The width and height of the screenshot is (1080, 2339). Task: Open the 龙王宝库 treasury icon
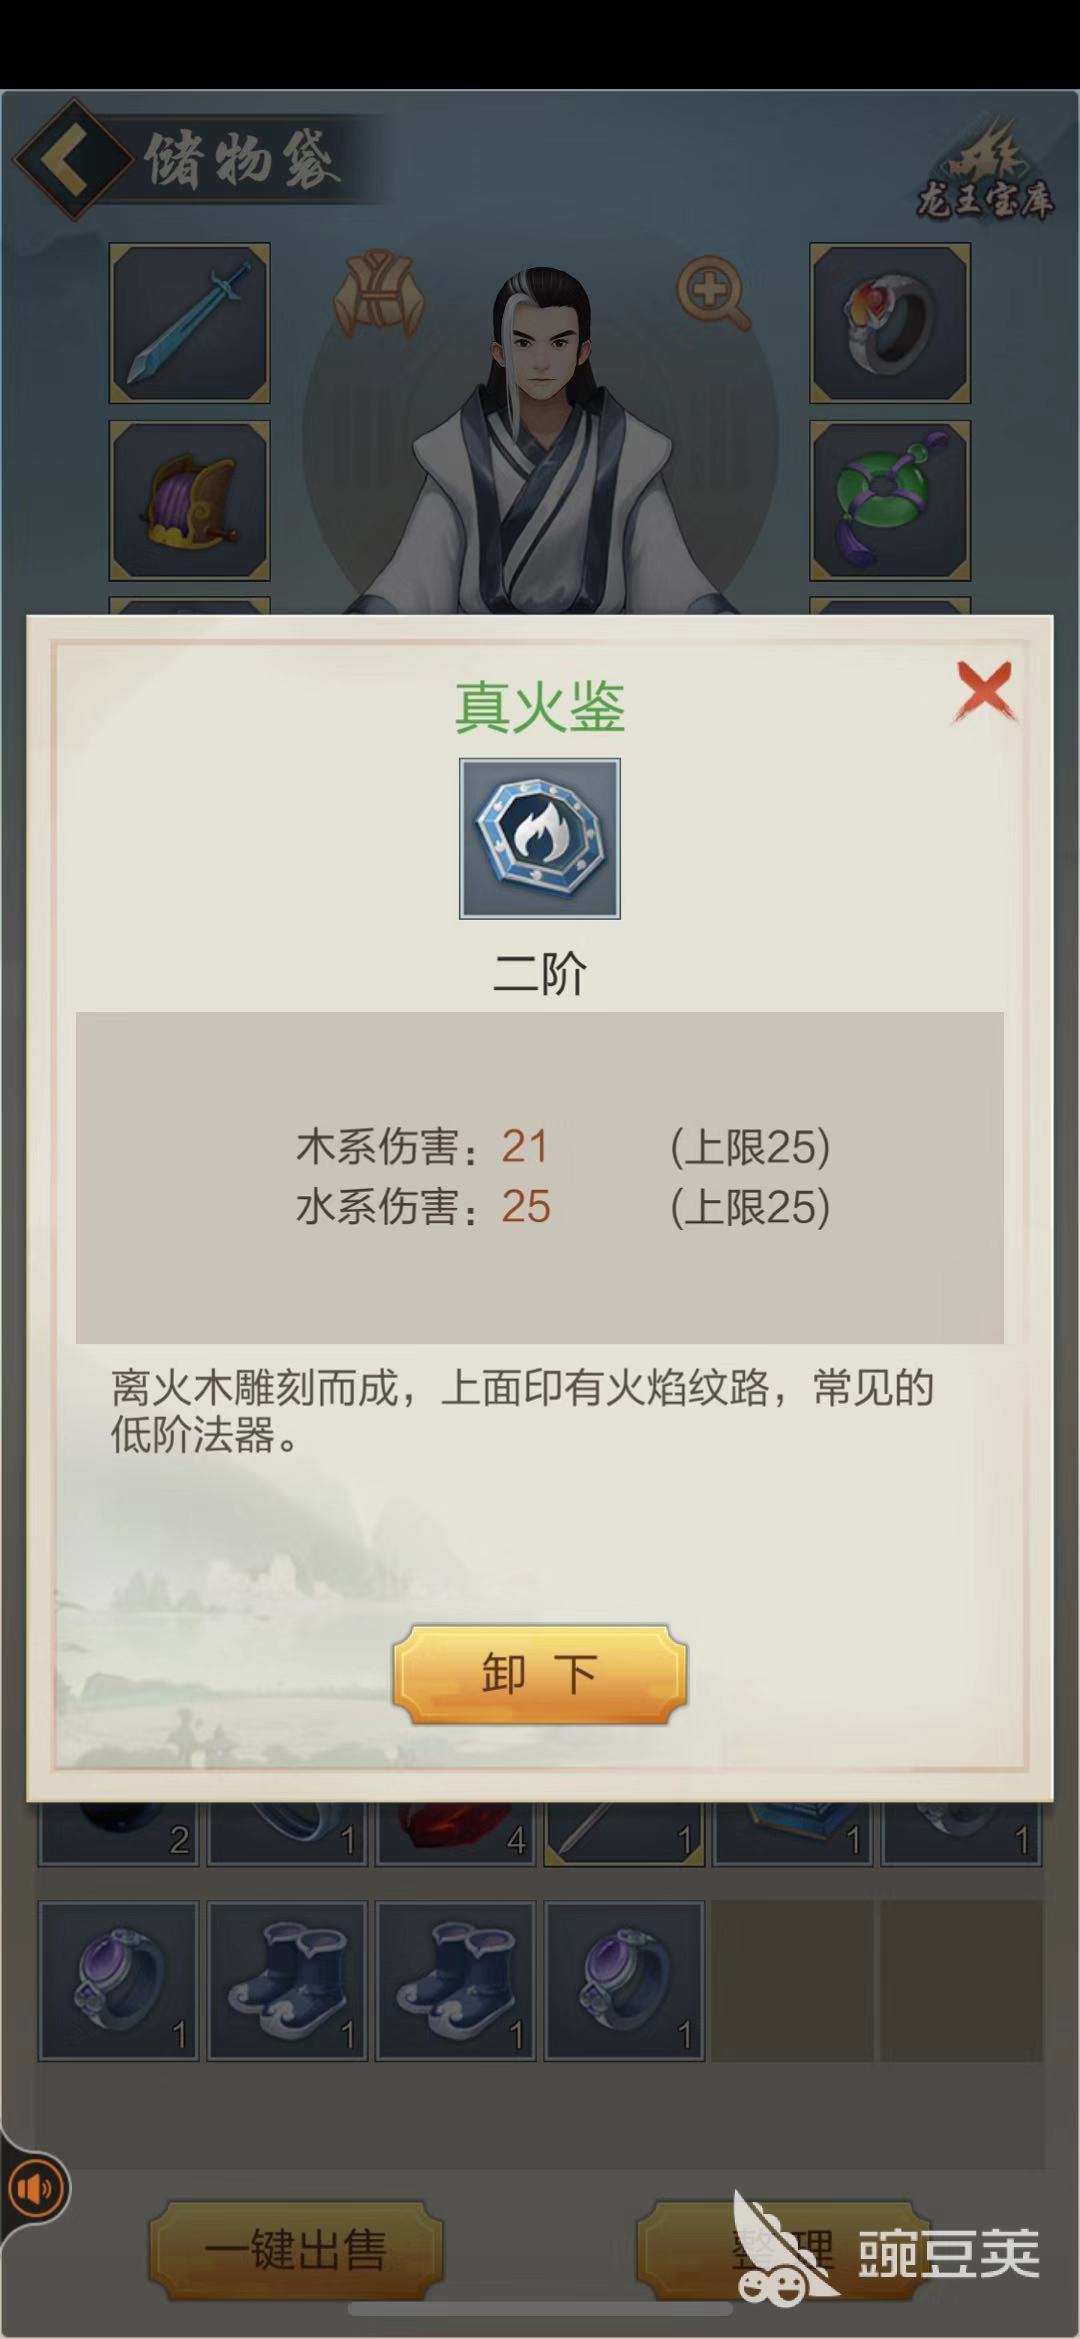985,171
